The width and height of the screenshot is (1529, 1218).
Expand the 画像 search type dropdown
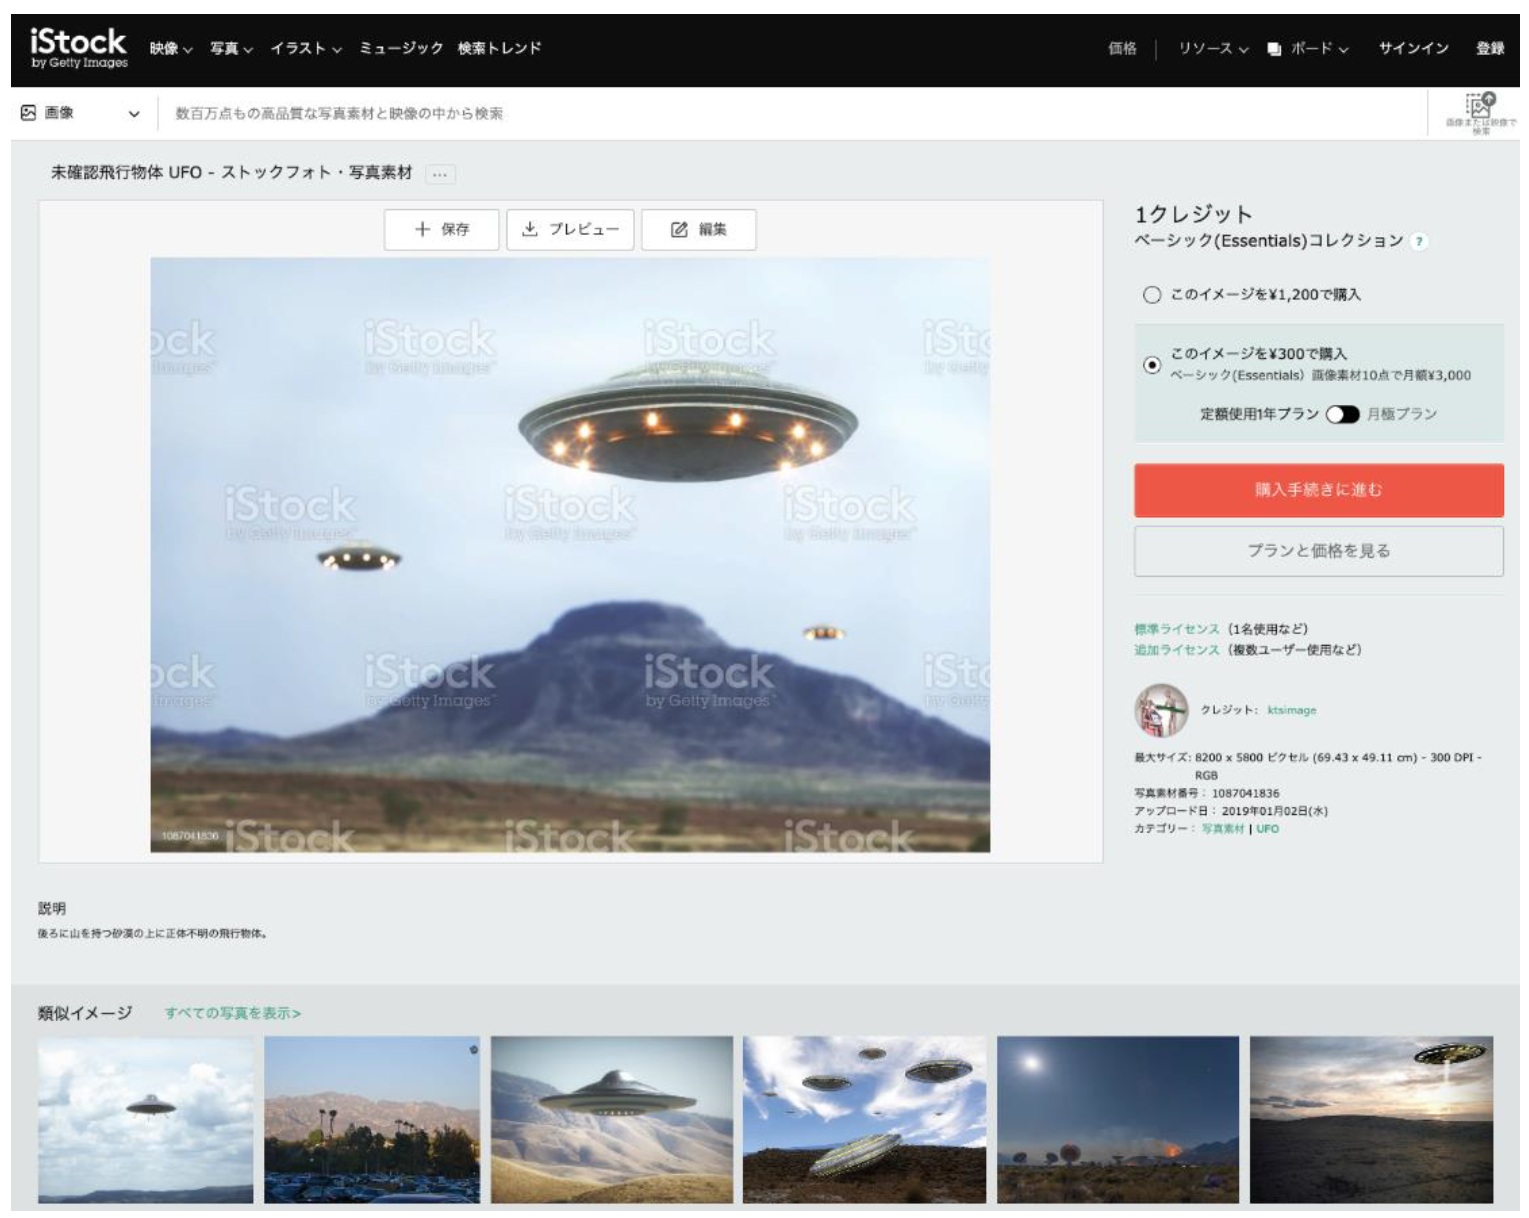[81, 114]
